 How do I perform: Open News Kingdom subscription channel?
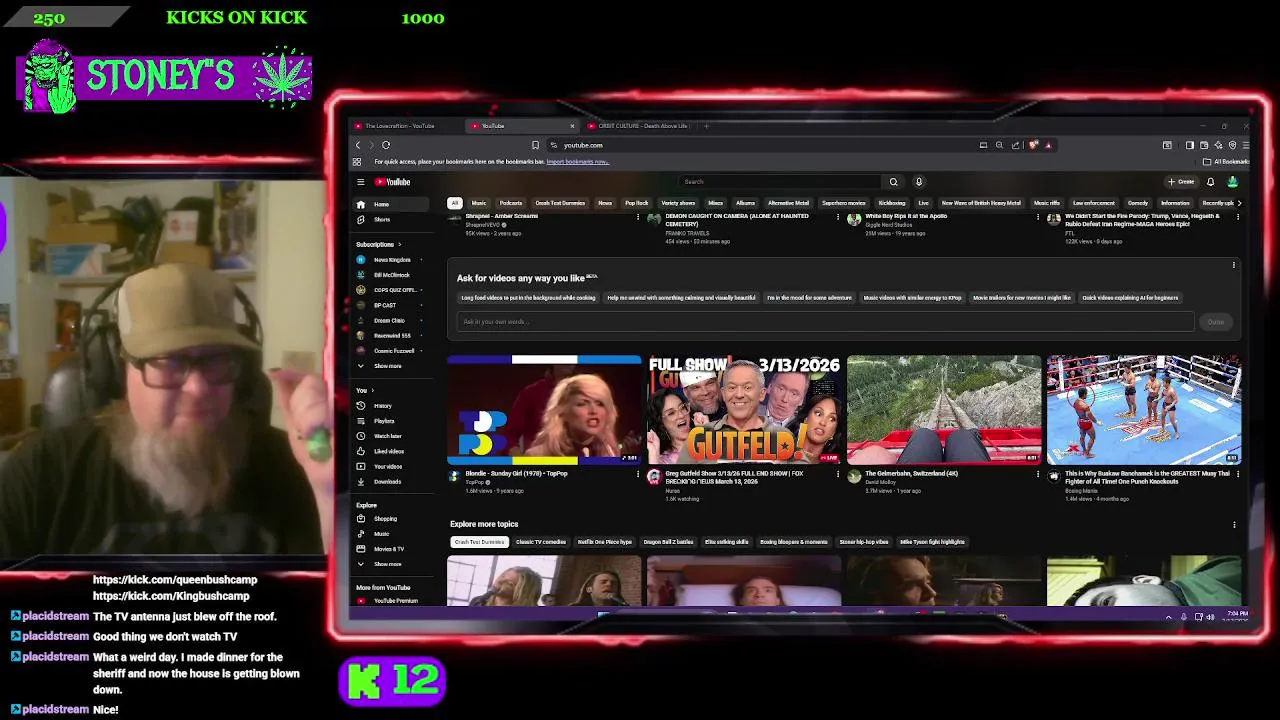[x=390, y=260]
